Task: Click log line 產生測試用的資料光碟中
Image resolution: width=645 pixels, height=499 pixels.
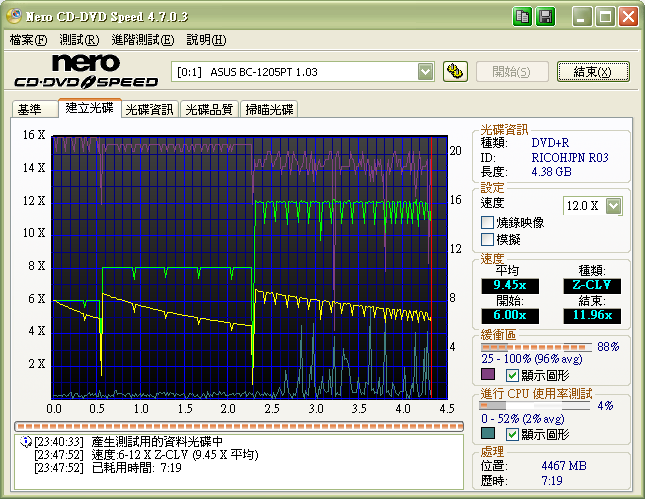Action: click(157, 442)
